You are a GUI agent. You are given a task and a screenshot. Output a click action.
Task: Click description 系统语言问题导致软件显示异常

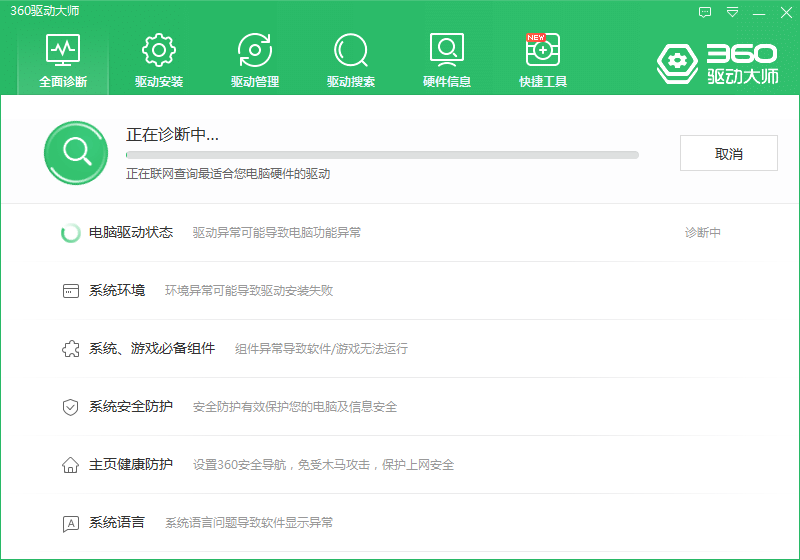249,523
